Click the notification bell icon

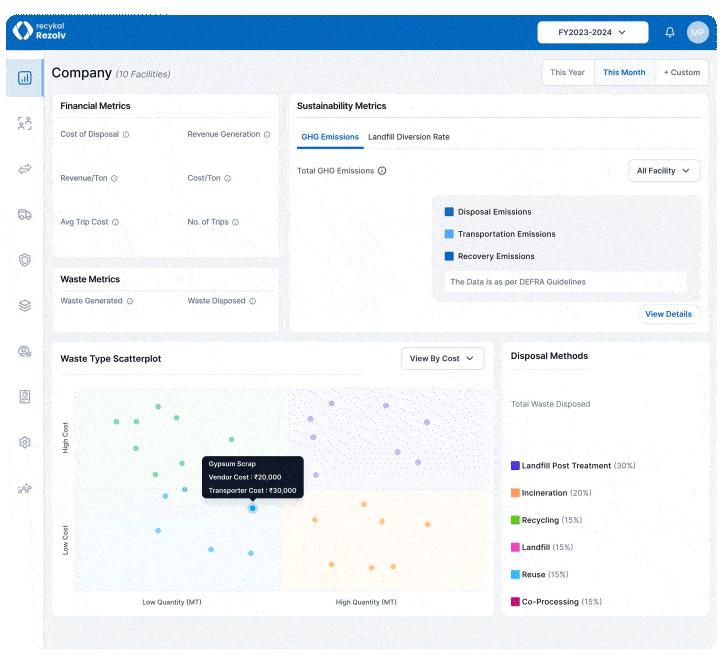670,32
